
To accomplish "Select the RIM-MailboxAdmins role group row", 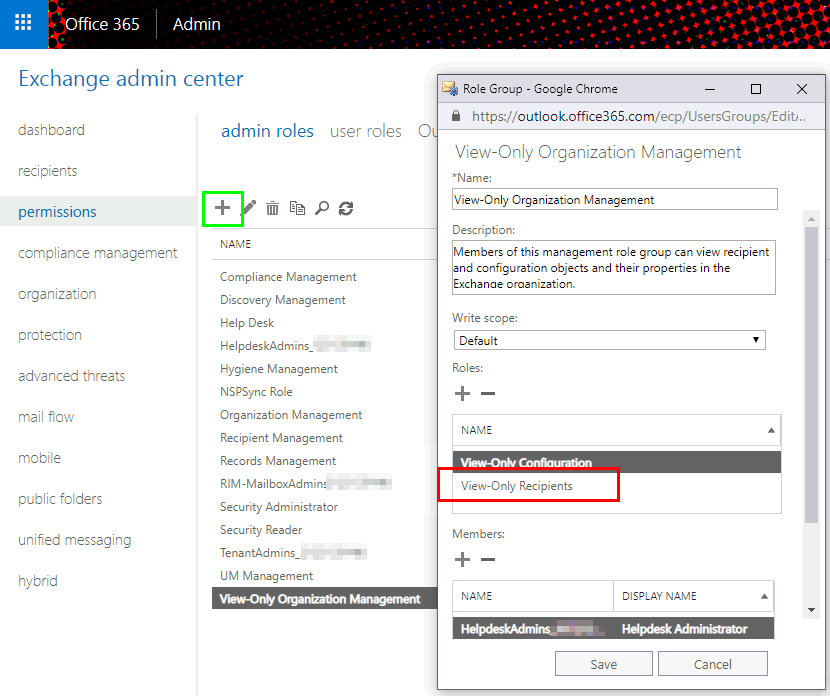I will point(305,484).
